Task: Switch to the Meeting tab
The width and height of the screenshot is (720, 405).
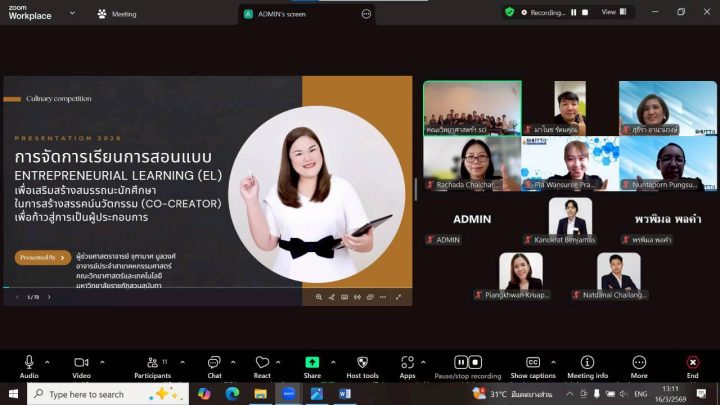Action: [x=116, y=14]
